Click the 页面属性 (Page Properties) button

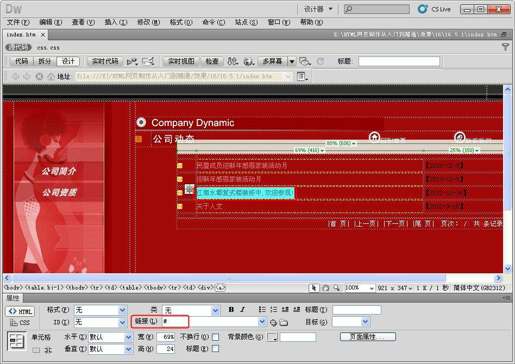(x=368, y=337)
